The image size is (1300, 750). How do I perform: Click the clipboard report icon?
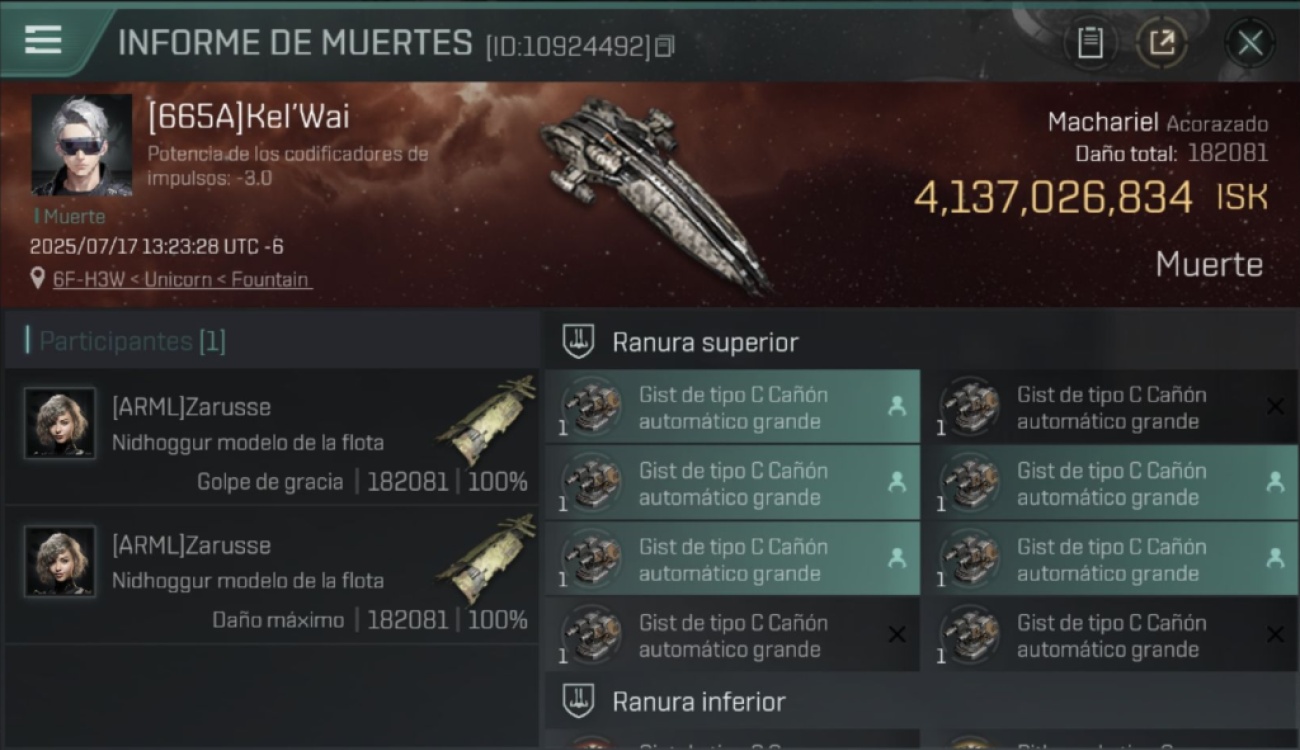point(1089,43)
